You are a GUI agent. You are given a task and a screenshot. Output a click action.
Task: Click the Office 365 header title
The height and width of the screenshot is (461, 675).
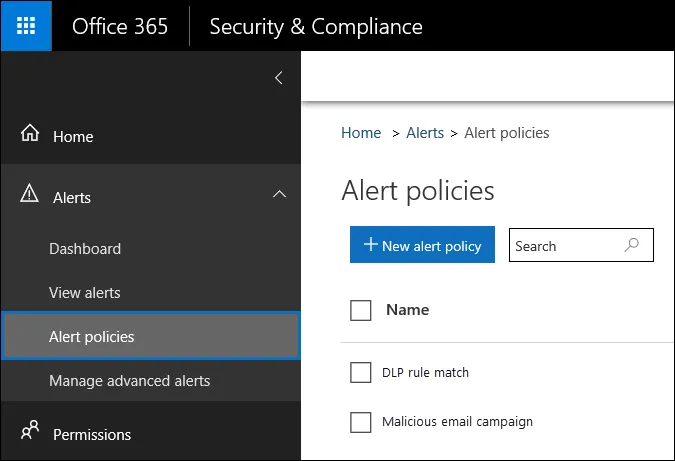tap(120, 27)
